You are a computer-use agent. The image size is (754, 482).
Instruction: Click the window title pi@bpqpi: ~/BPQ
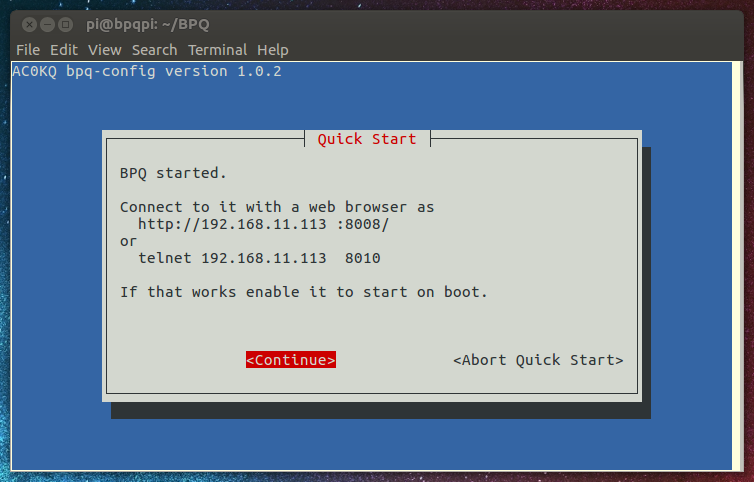[x=148, y=24]
